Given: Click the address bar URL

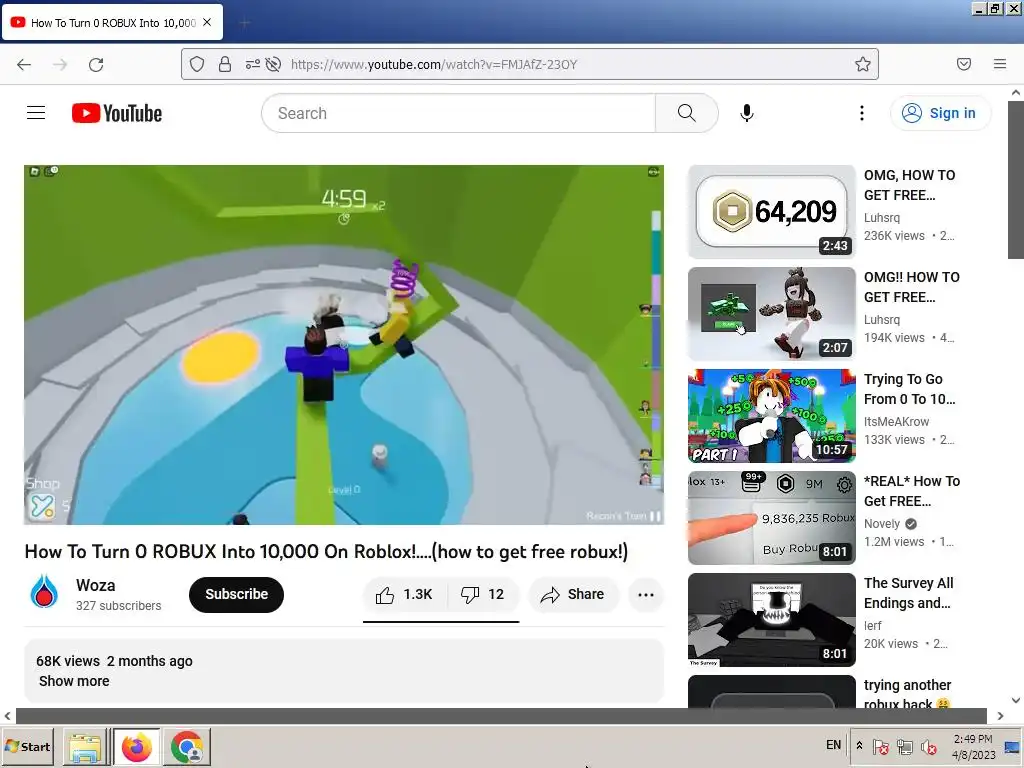Looking at the screenshot, I should (x=434, y=64).
